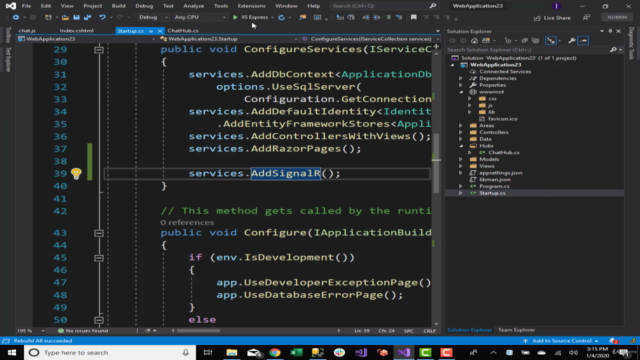Undo the last edit with the toolbar arrow
The width and height of the screenshot is (640, 360).
(x=102, y=17)
